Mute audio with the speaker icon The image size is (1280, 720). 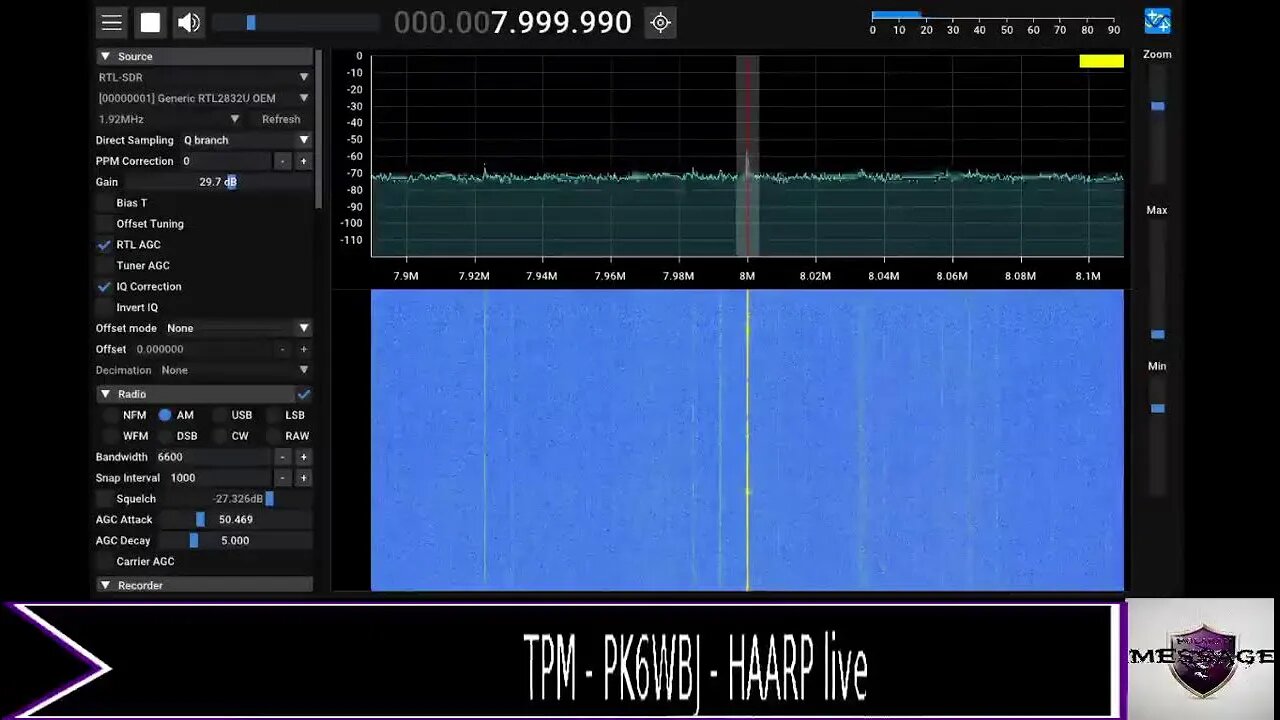[188, 22]
